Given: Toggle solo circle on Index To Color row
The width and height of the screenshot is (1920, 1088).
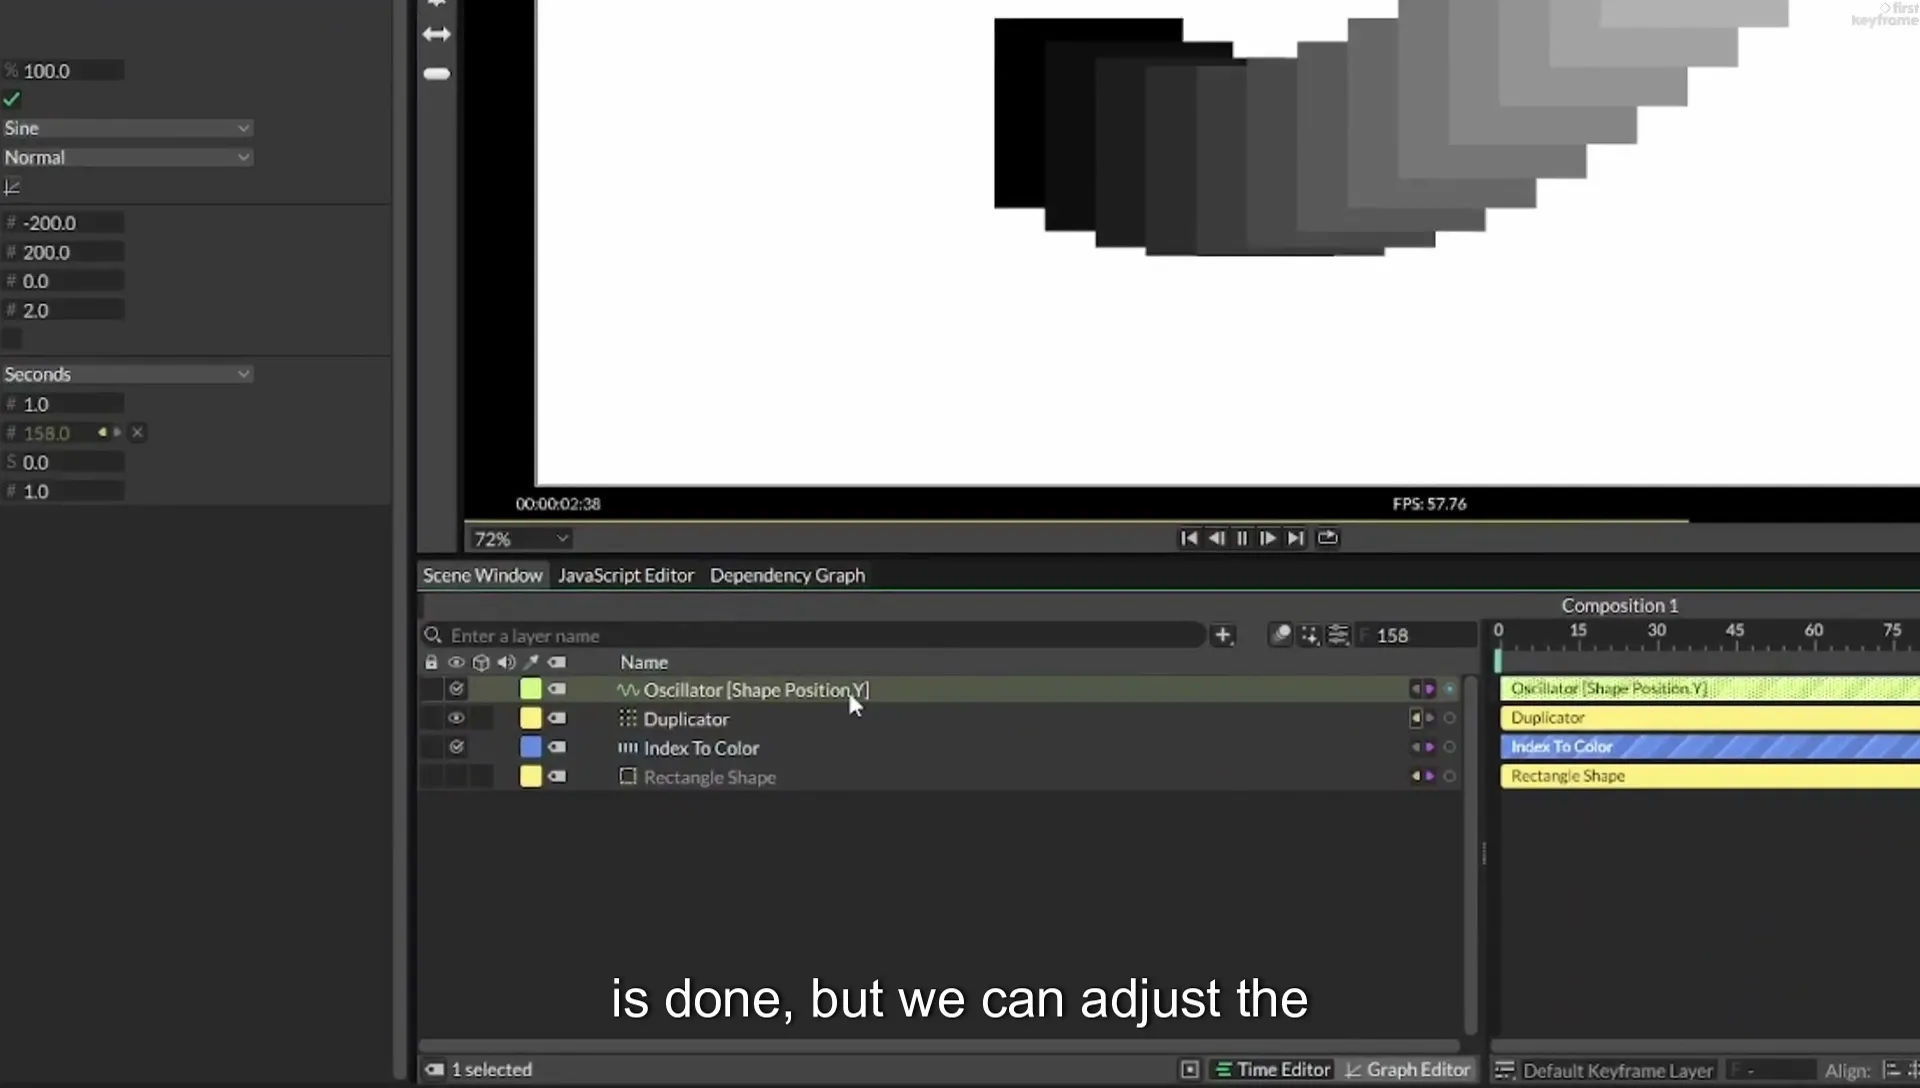Looking at the screenshot, I should (1449, 747).
